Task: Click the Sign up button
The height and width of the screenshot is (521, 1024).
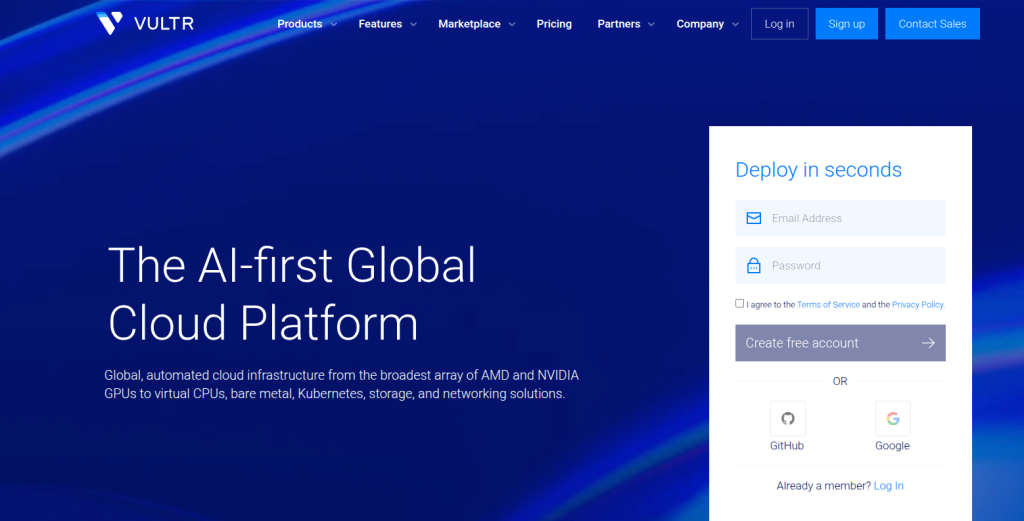Action: coord(846,24)
